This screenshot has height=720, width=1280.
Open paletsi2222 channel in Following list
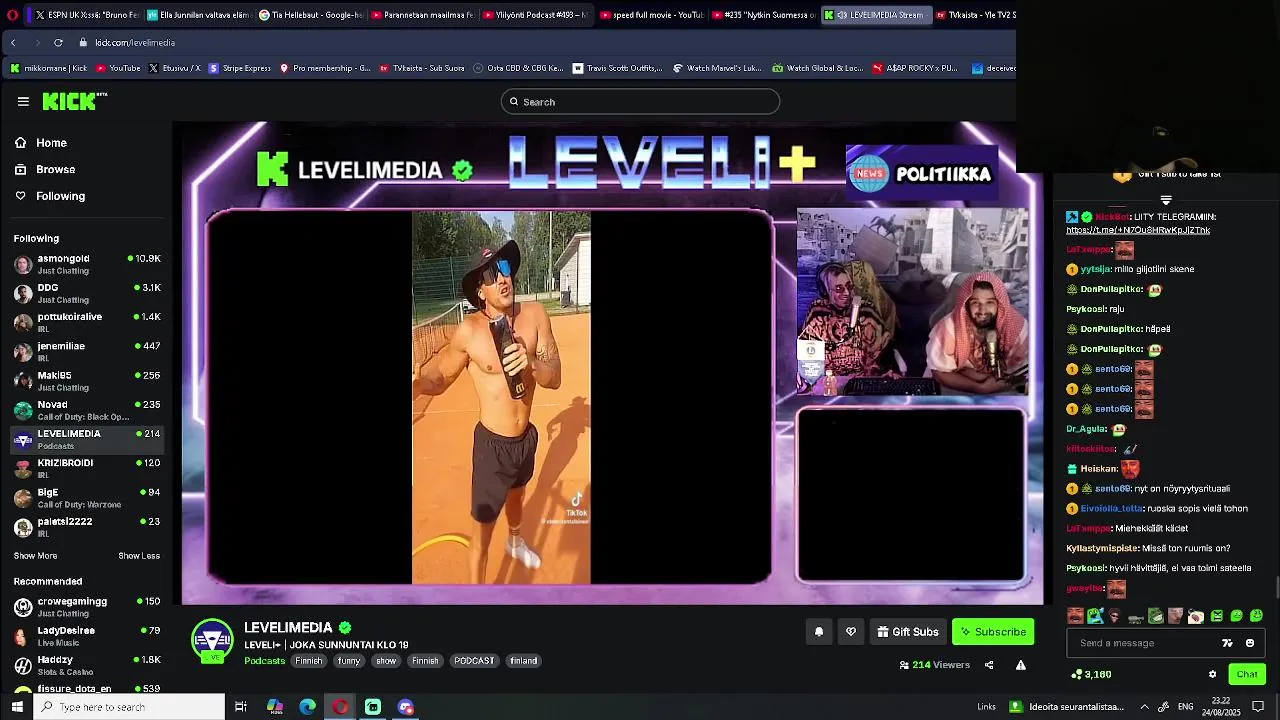87,527
